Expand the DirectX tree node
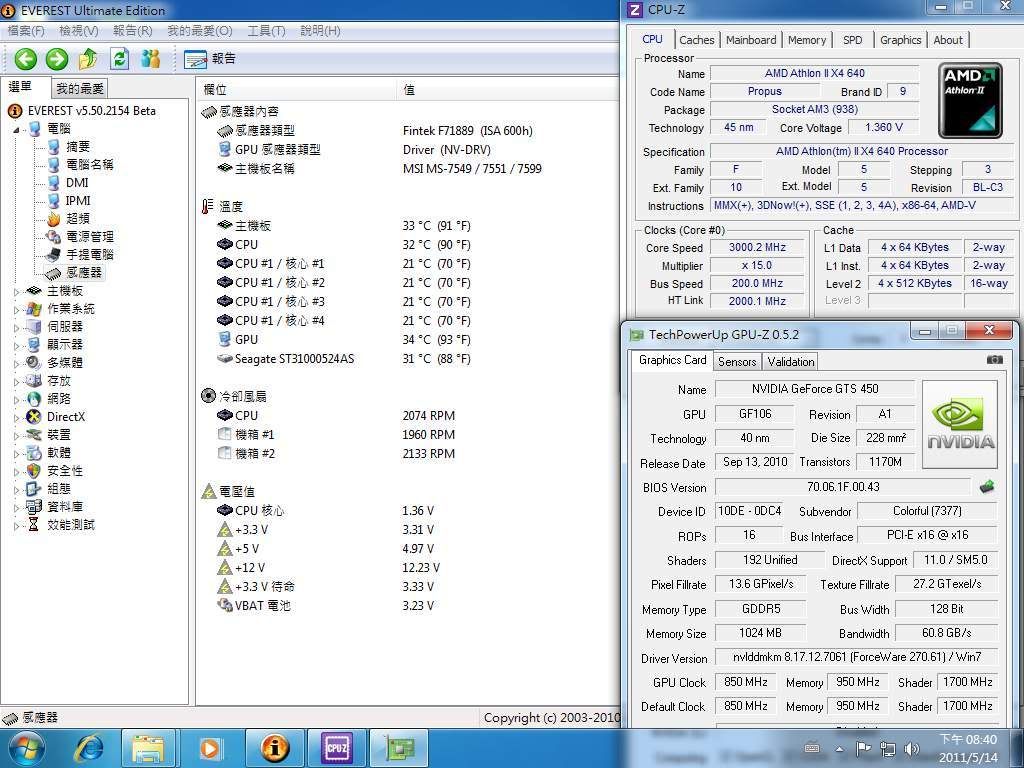The height and width of the screenshot is (768, 1024). (17, 417)
